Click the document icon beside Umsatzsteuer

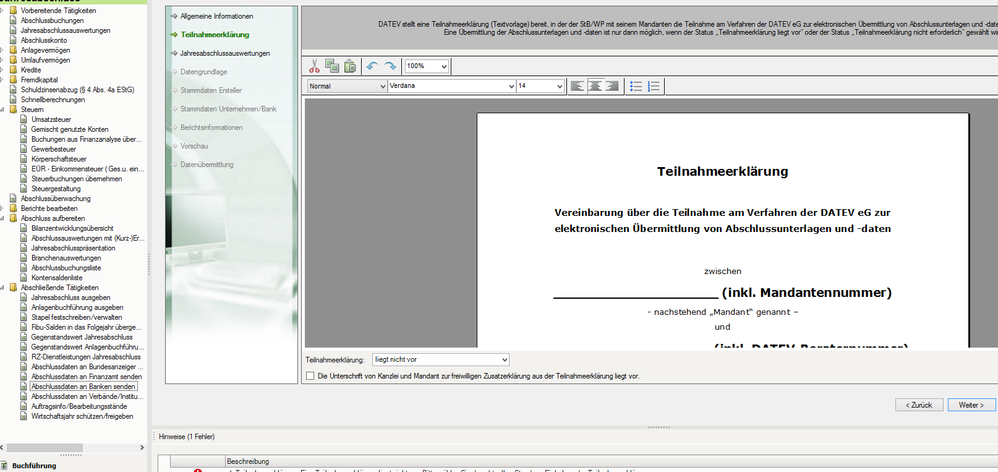pos(24,119)
